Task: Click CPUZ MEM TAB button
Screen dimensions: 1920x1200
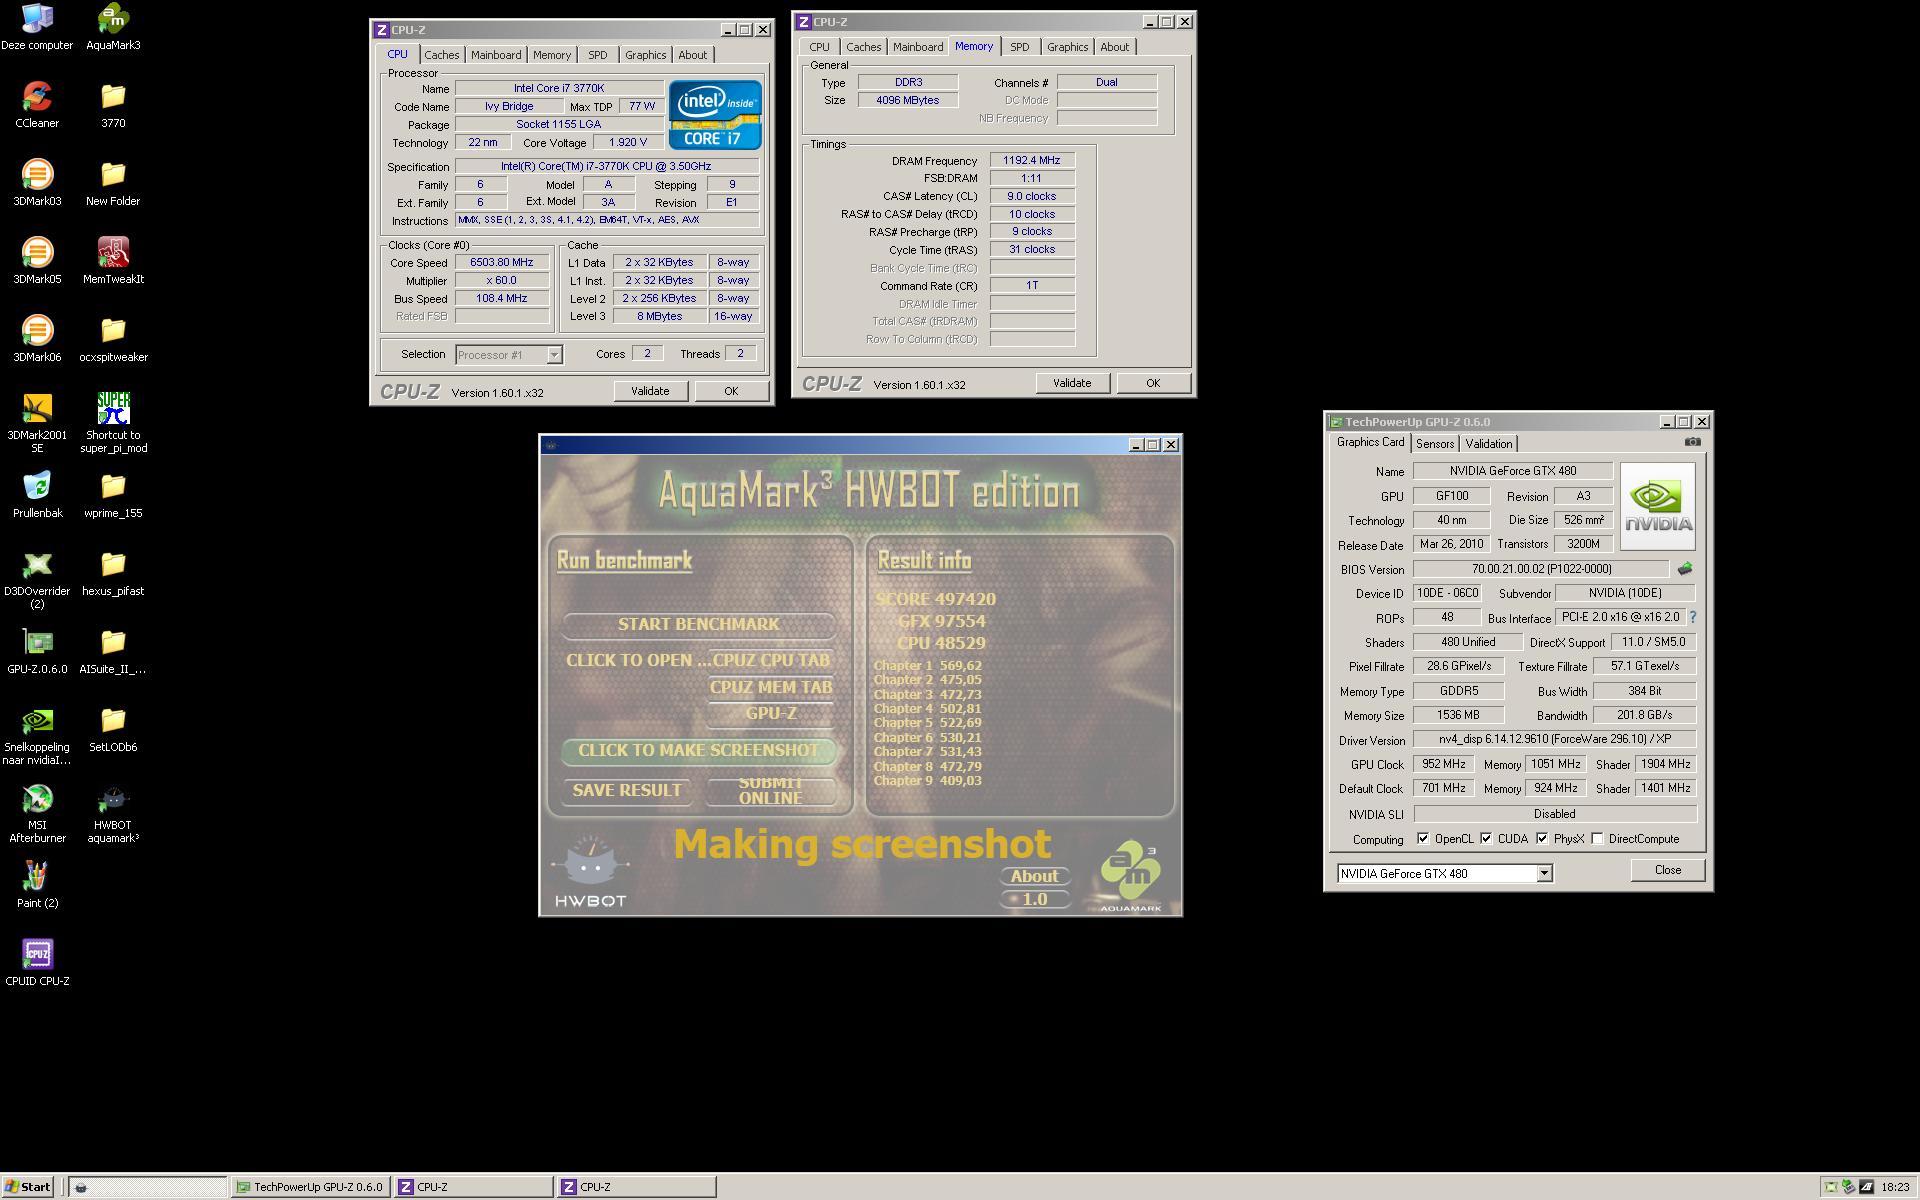Action: pos(771,687)
